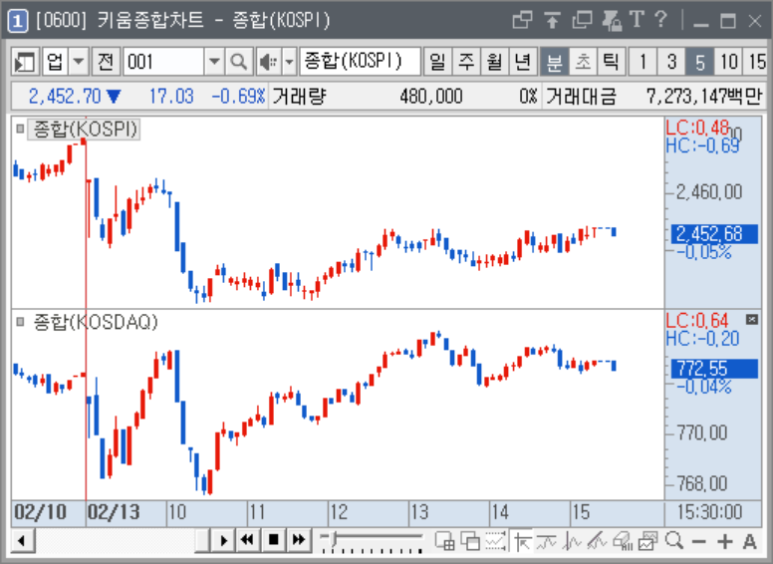Viewport: 773px width, 564px height.
Task: Click the line chart with bar icon
Action: 546,542
